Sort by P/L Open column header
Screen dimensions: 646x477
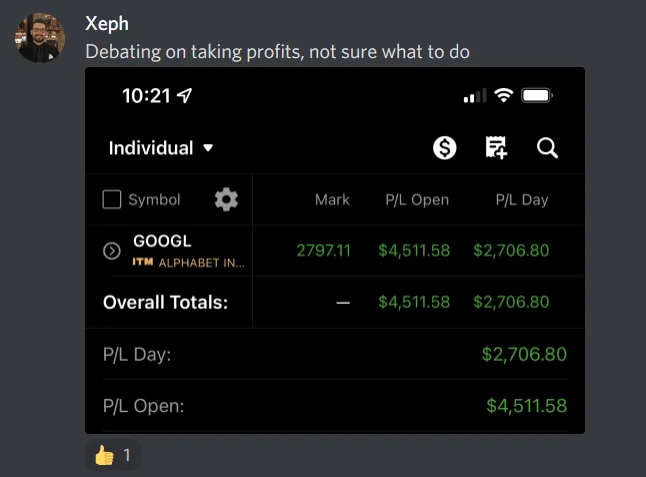[x=417, y=200]
